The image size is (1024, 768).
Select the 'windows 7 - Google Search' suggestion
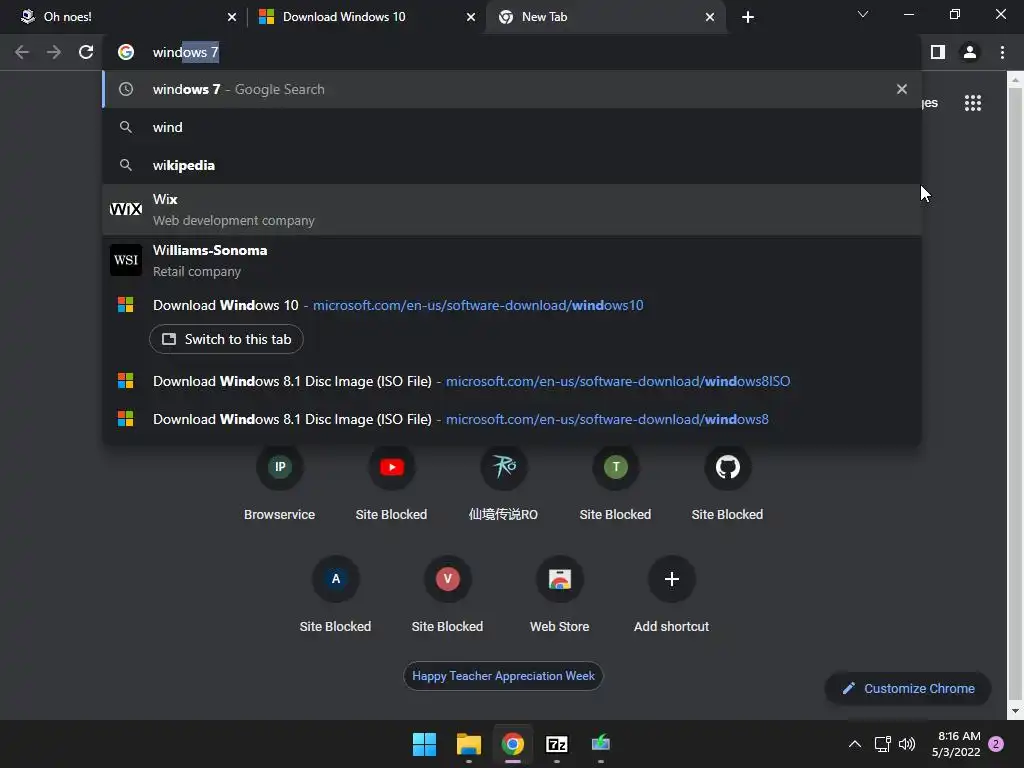[x=512, y=89]
